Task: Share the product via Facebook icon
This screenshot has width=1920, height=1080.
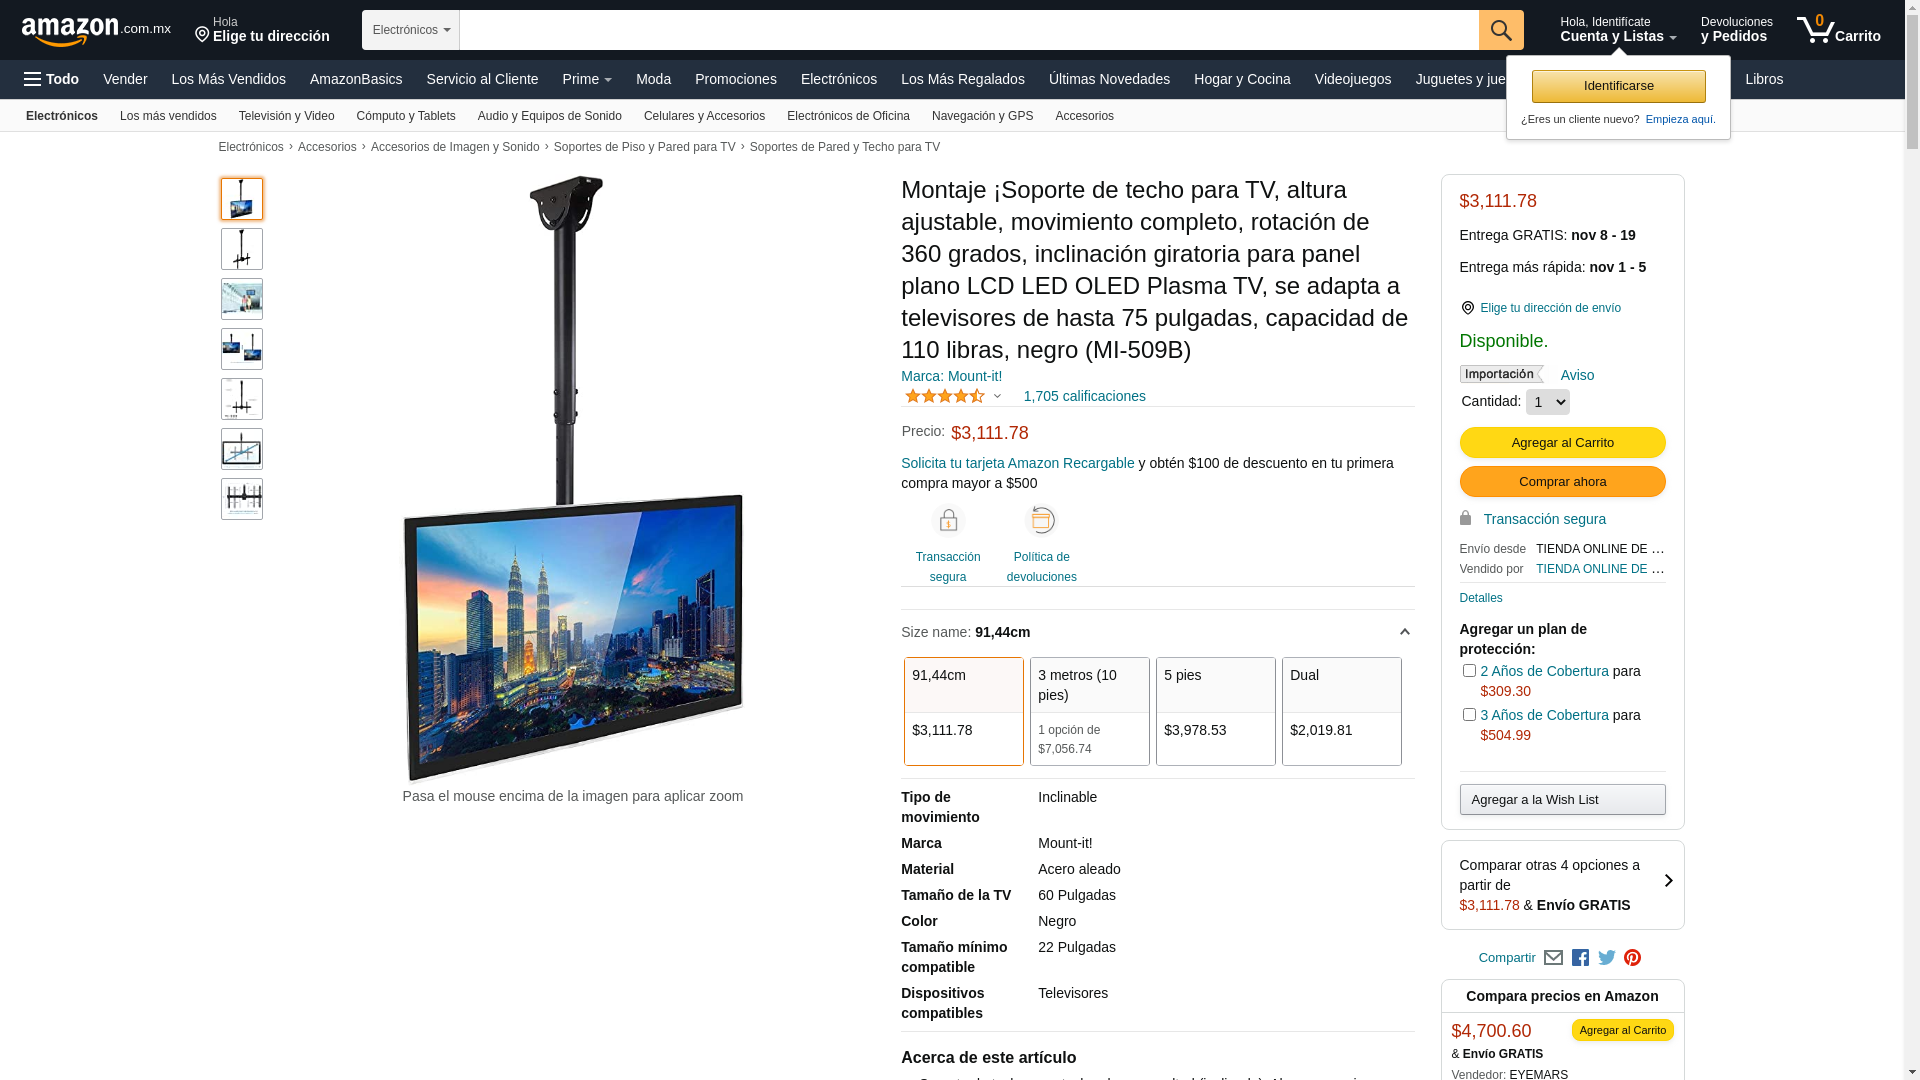Action: [1580, 958]
